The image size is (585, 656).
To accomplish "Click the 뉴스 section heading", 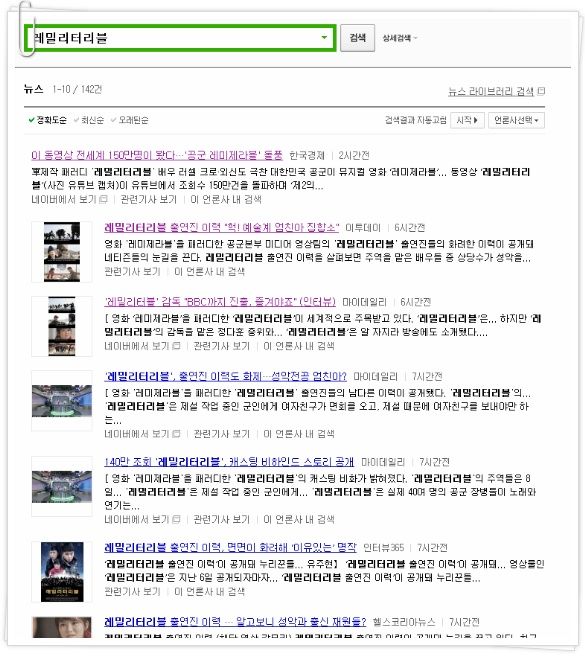I will (33, 89).
